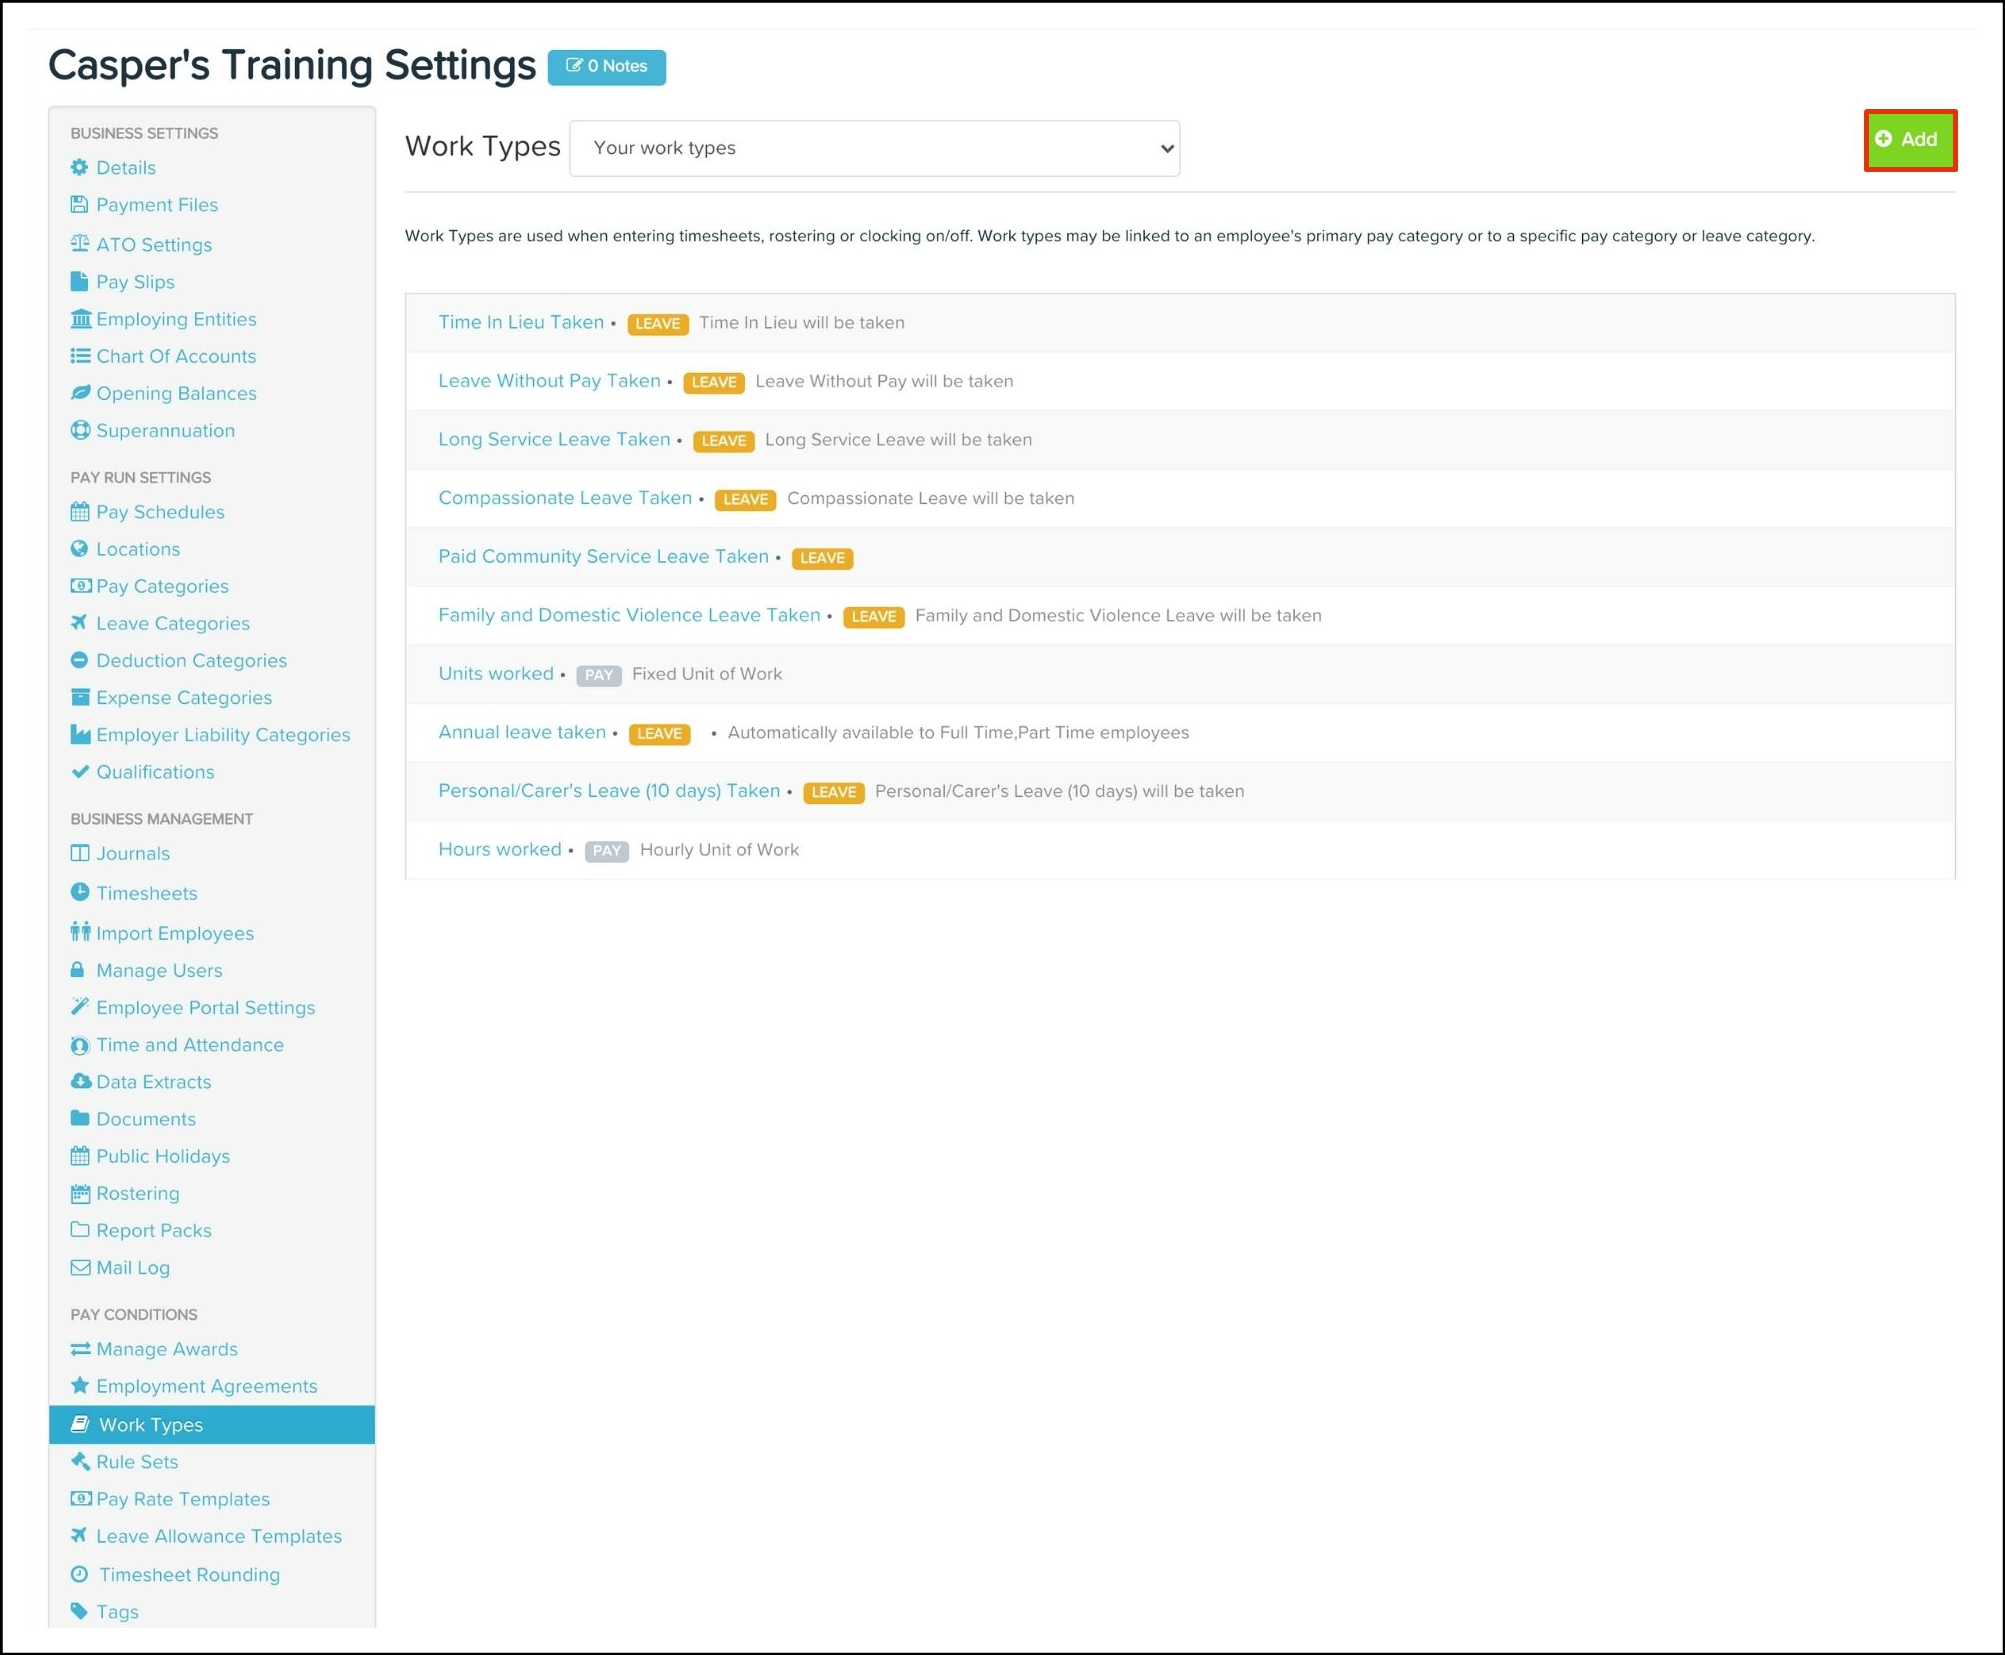The height and width of the screenshot is (1655, 2005).
Task: Click the Tags tag icon
Action: pyautogui.click(x=79, y=1611)
